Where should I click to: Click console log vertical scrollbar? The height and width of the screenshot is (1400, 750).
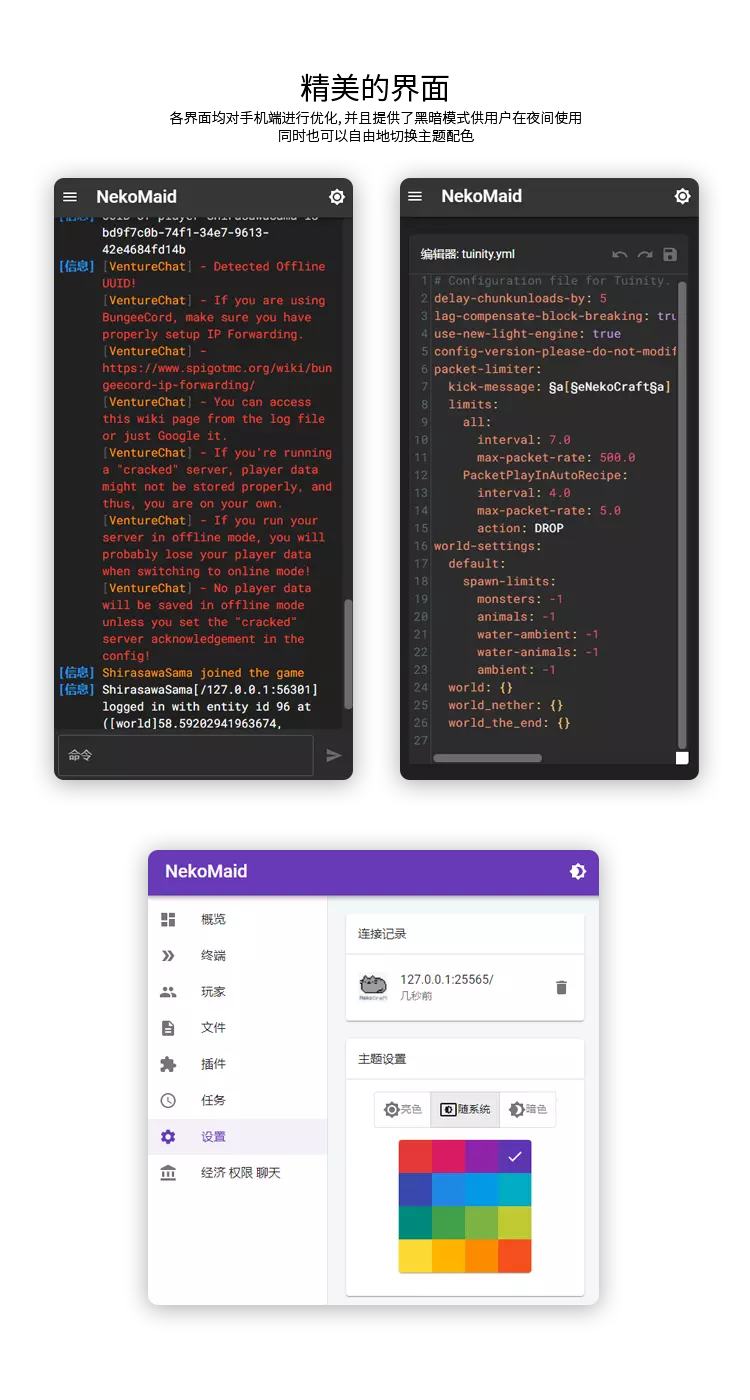pyautogui.click(x=348, y=654)
